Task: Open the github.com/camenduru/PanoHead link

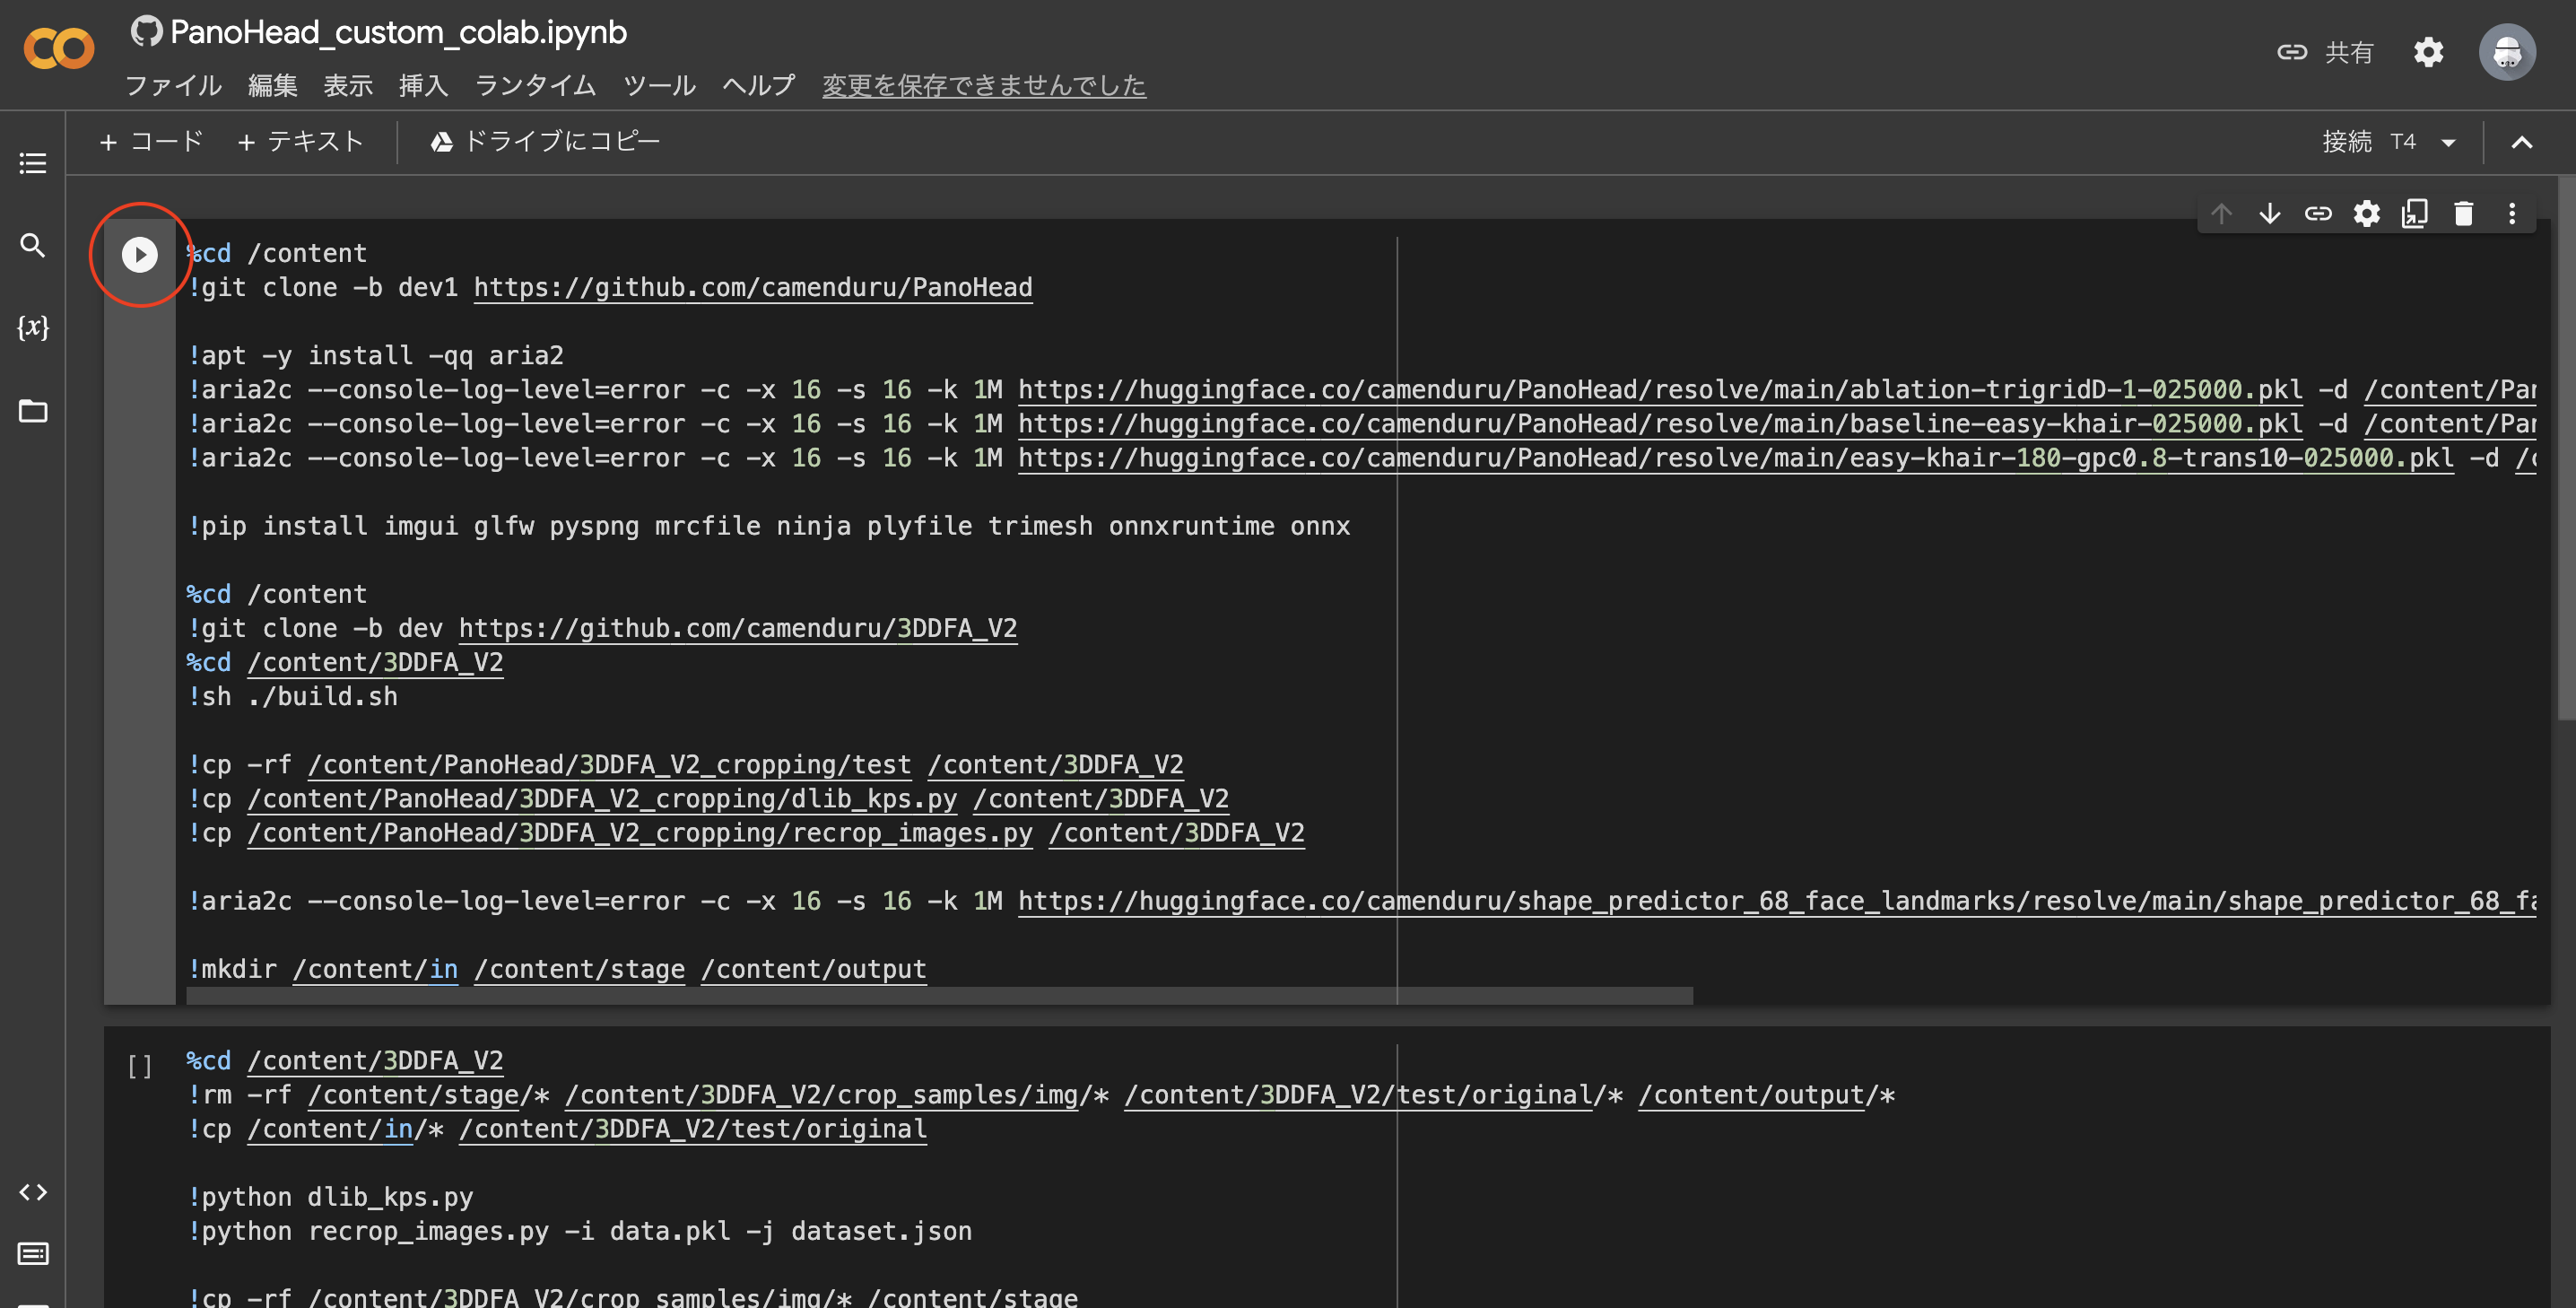Action: click(753, 288)
